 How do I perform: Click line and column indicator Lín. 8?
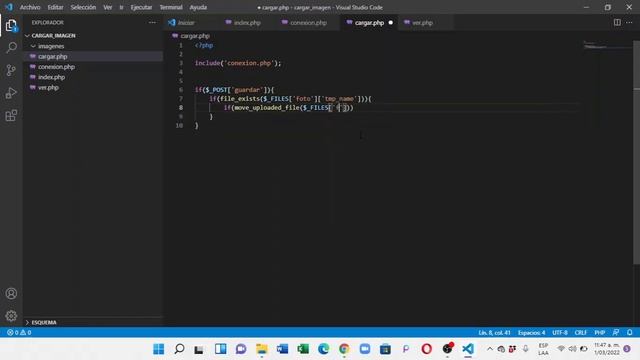point(494,333)
